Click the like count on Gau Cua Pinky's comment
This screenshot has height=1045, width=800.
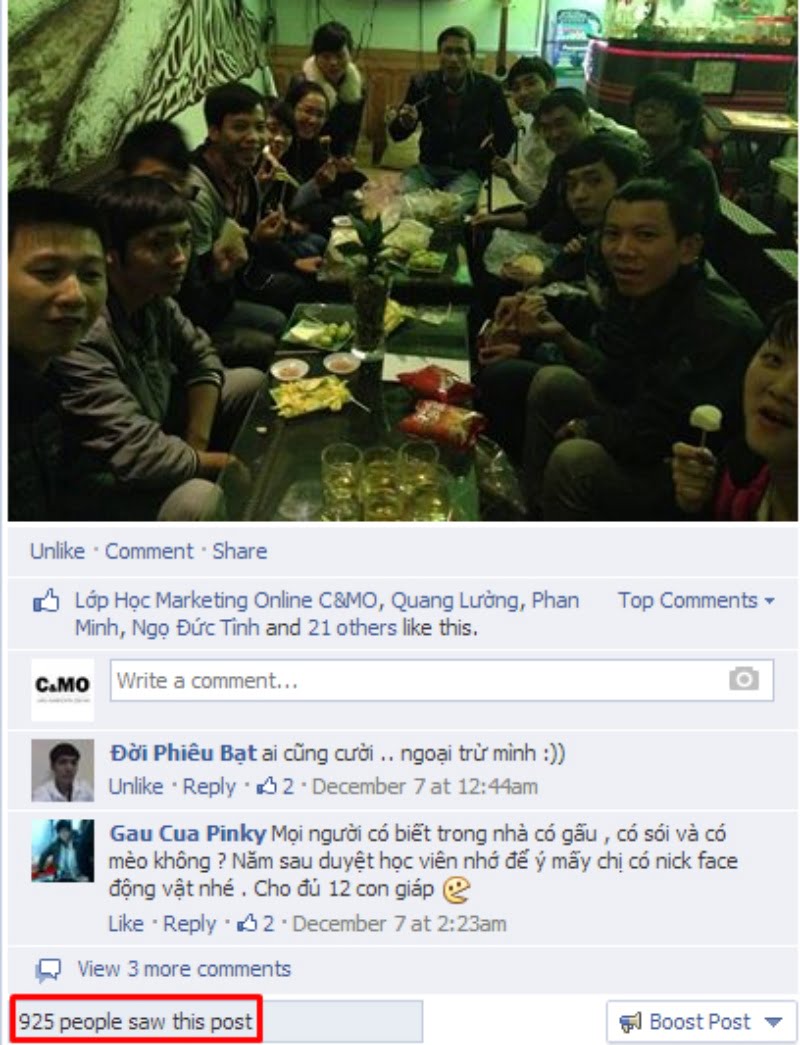click(x=255, y=924)
